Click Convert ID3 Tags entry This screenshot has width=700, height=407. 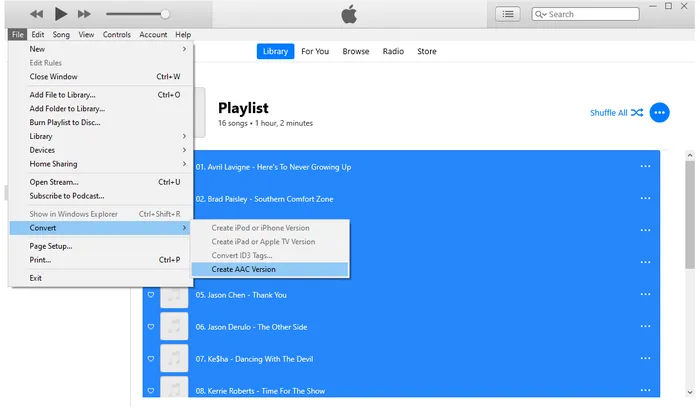270,256
